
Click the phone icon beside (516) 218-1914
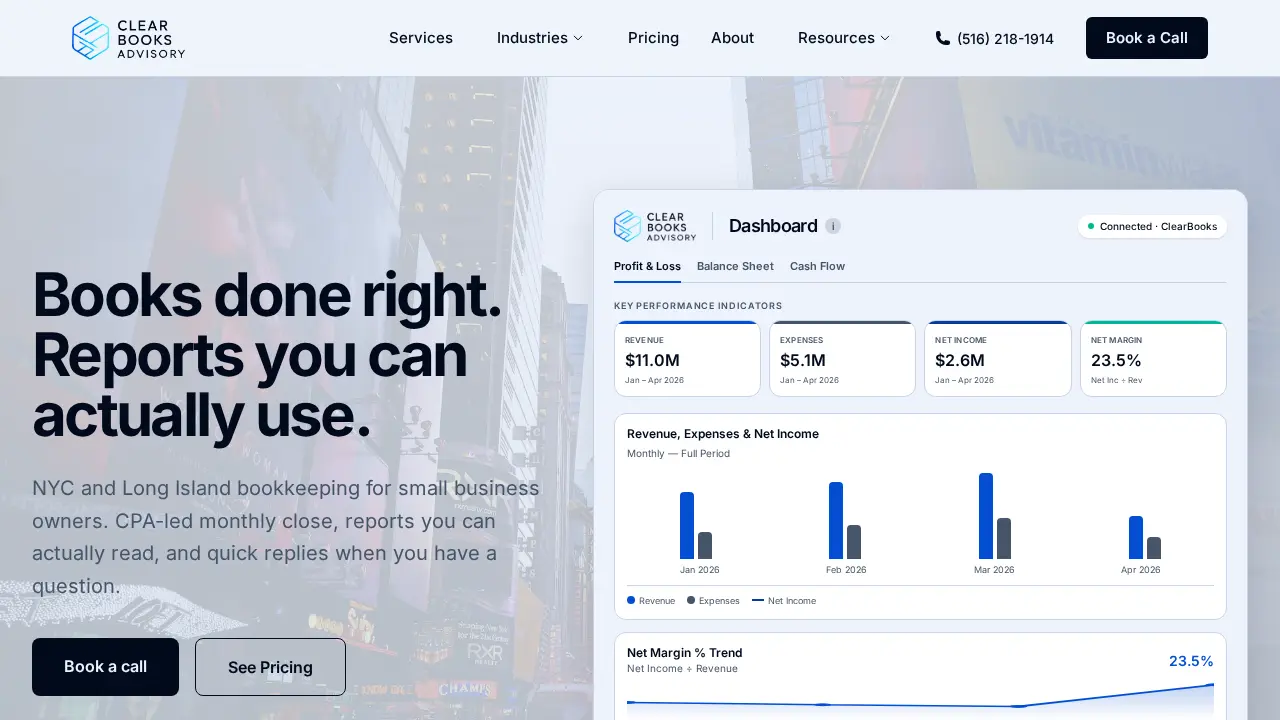pos(943,38)
